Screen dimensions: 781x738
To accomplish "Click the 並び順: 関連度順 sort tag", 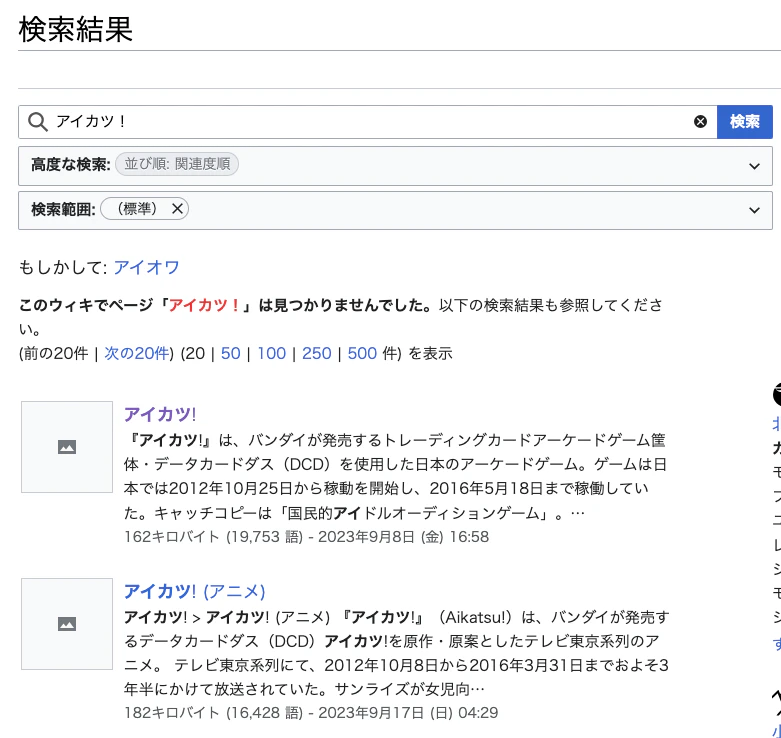I will [x=177, y=164].
